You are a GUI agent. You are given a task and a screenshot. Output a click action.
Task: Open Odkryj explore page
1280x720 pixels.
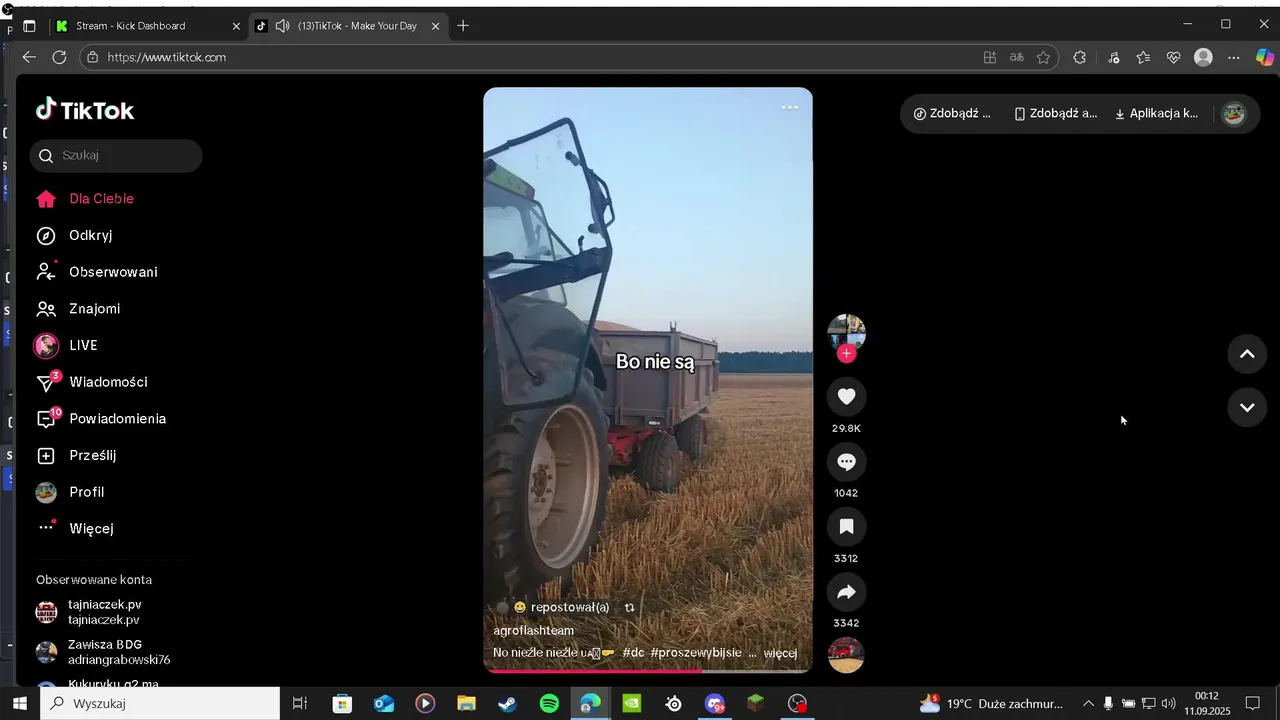point(74,236)
